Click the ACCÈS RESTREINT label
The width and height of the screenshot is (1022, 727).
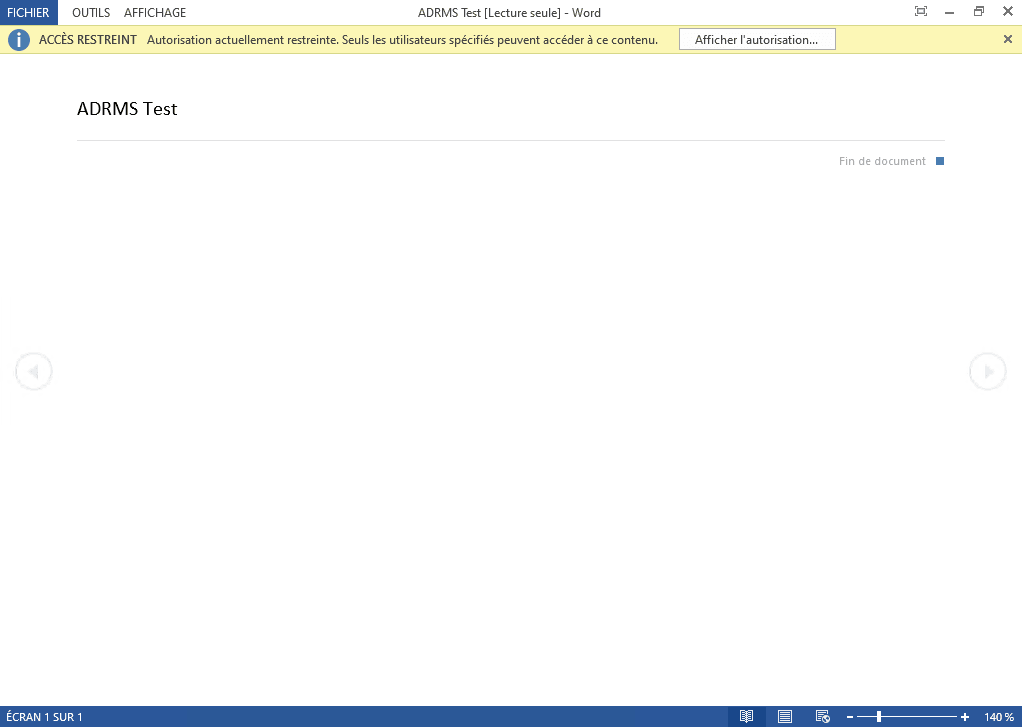(x=88, y=40)
